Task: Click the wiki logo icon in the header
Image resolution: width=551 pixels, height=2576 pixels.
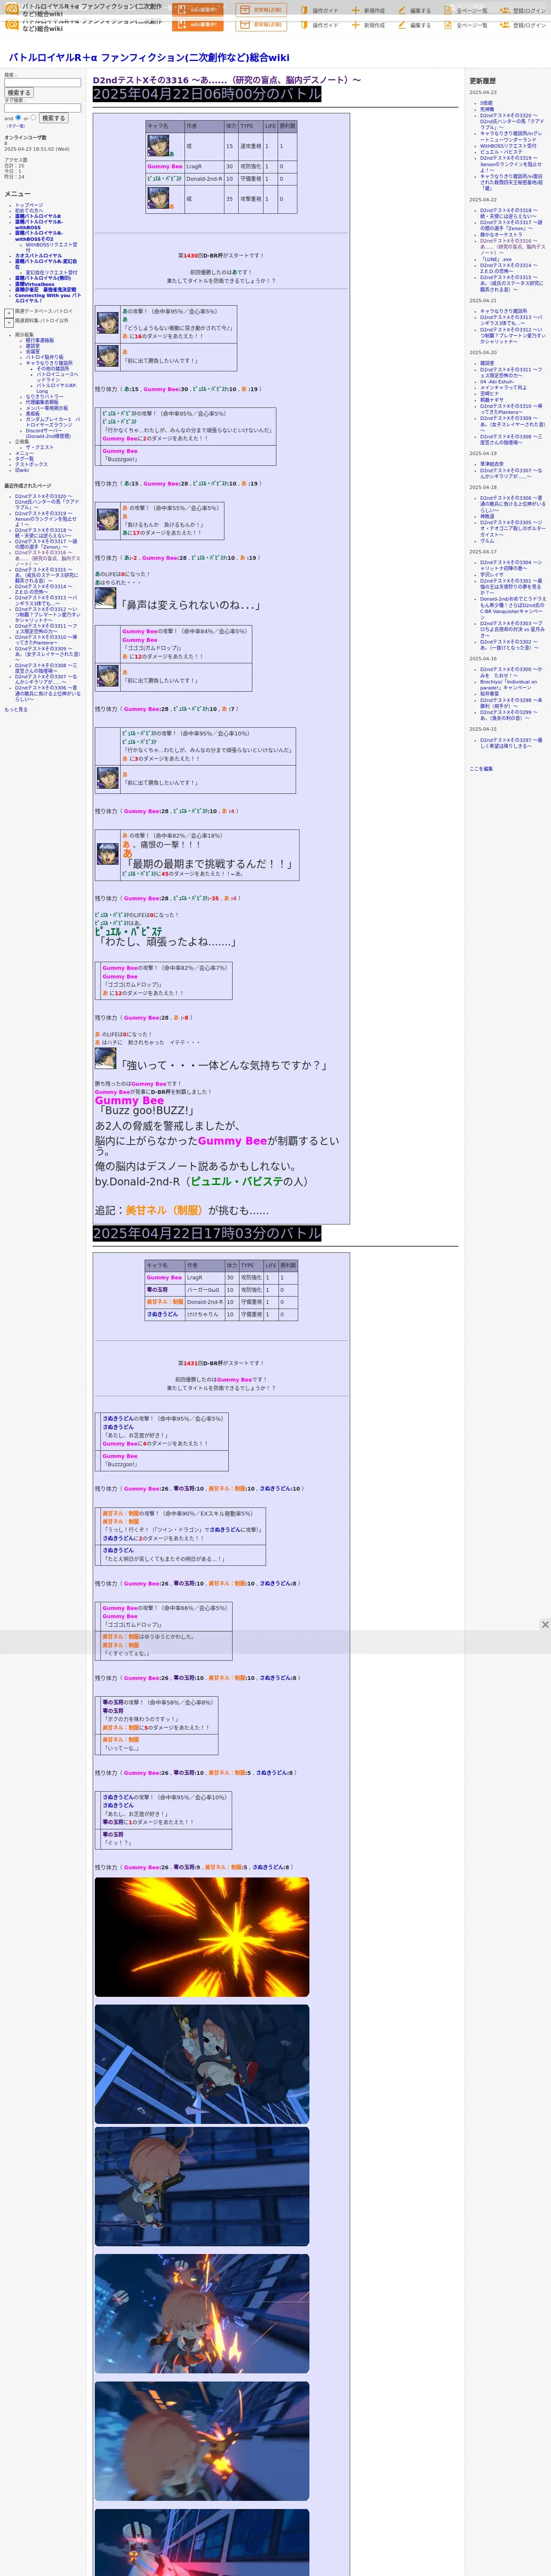Action: [x=11, y=10]
